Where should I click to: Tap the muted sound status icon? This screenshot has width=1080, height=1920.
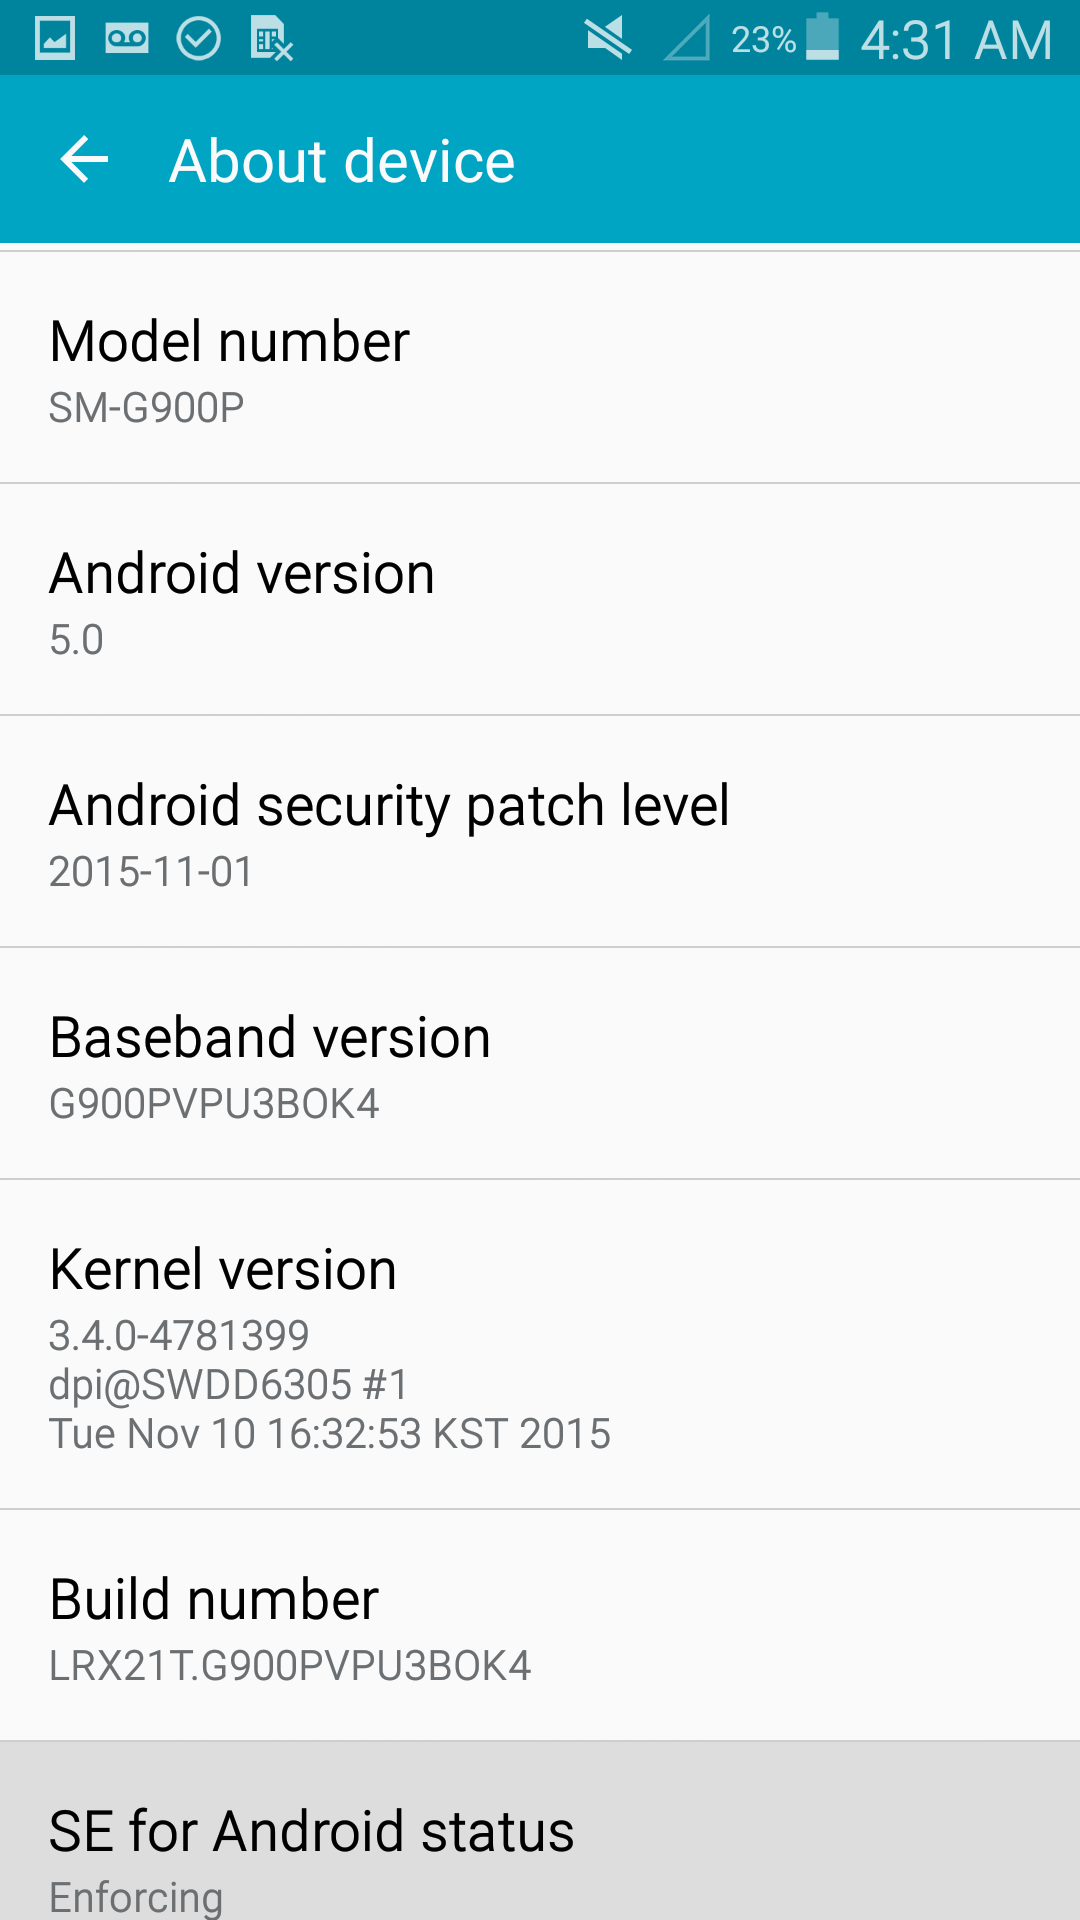click(608, 39)
